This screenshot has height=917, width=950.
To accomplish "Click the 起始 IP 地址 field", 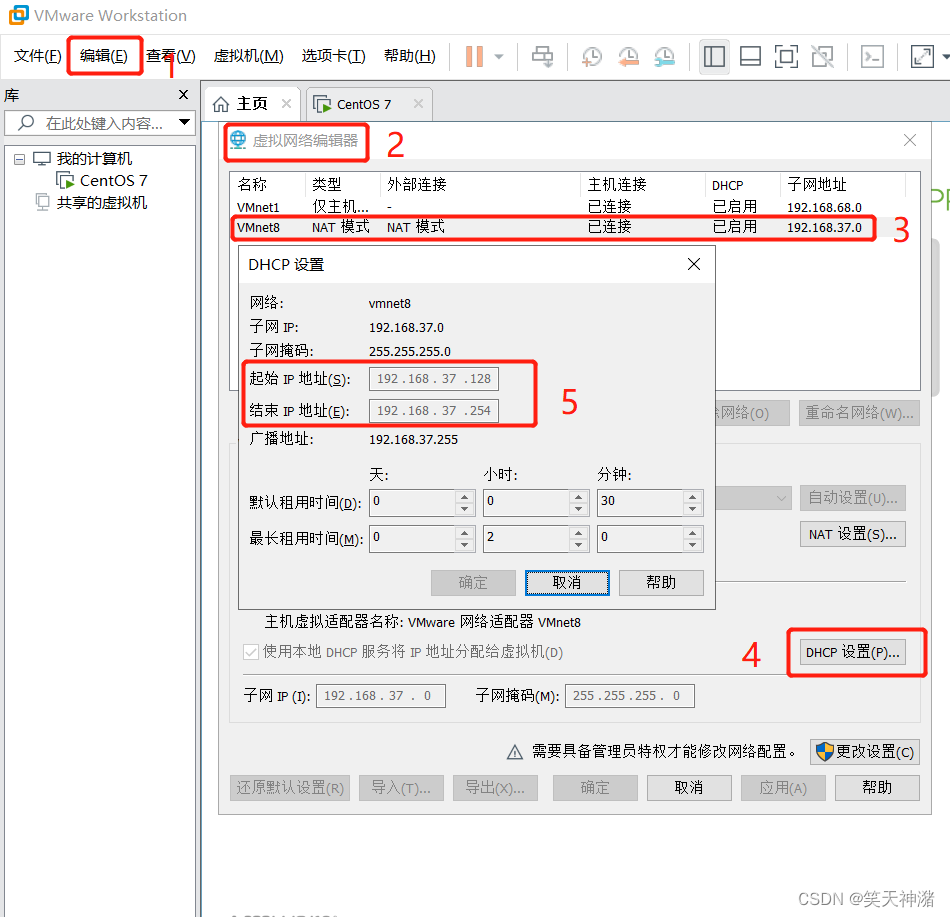I will (434, 379).
